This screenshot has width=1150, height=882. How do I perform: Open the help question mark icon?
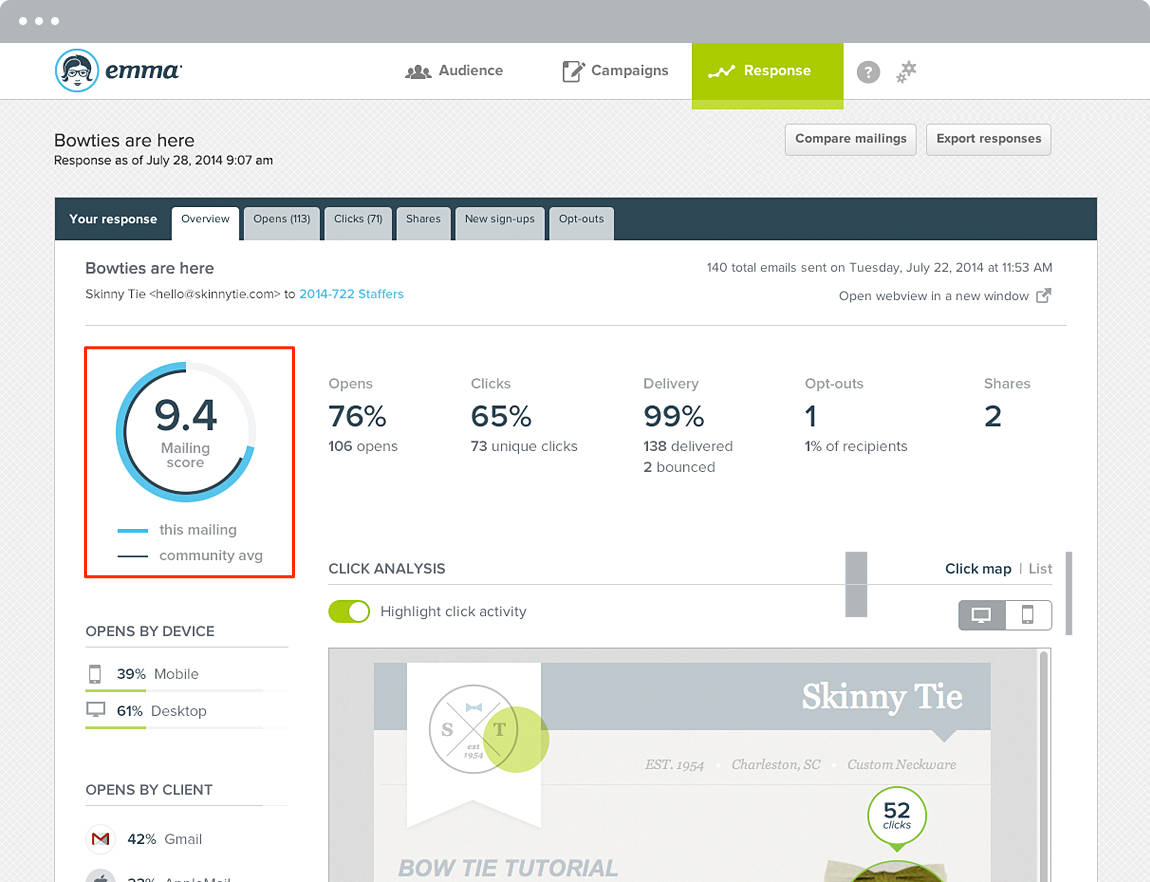click(868, 72)
